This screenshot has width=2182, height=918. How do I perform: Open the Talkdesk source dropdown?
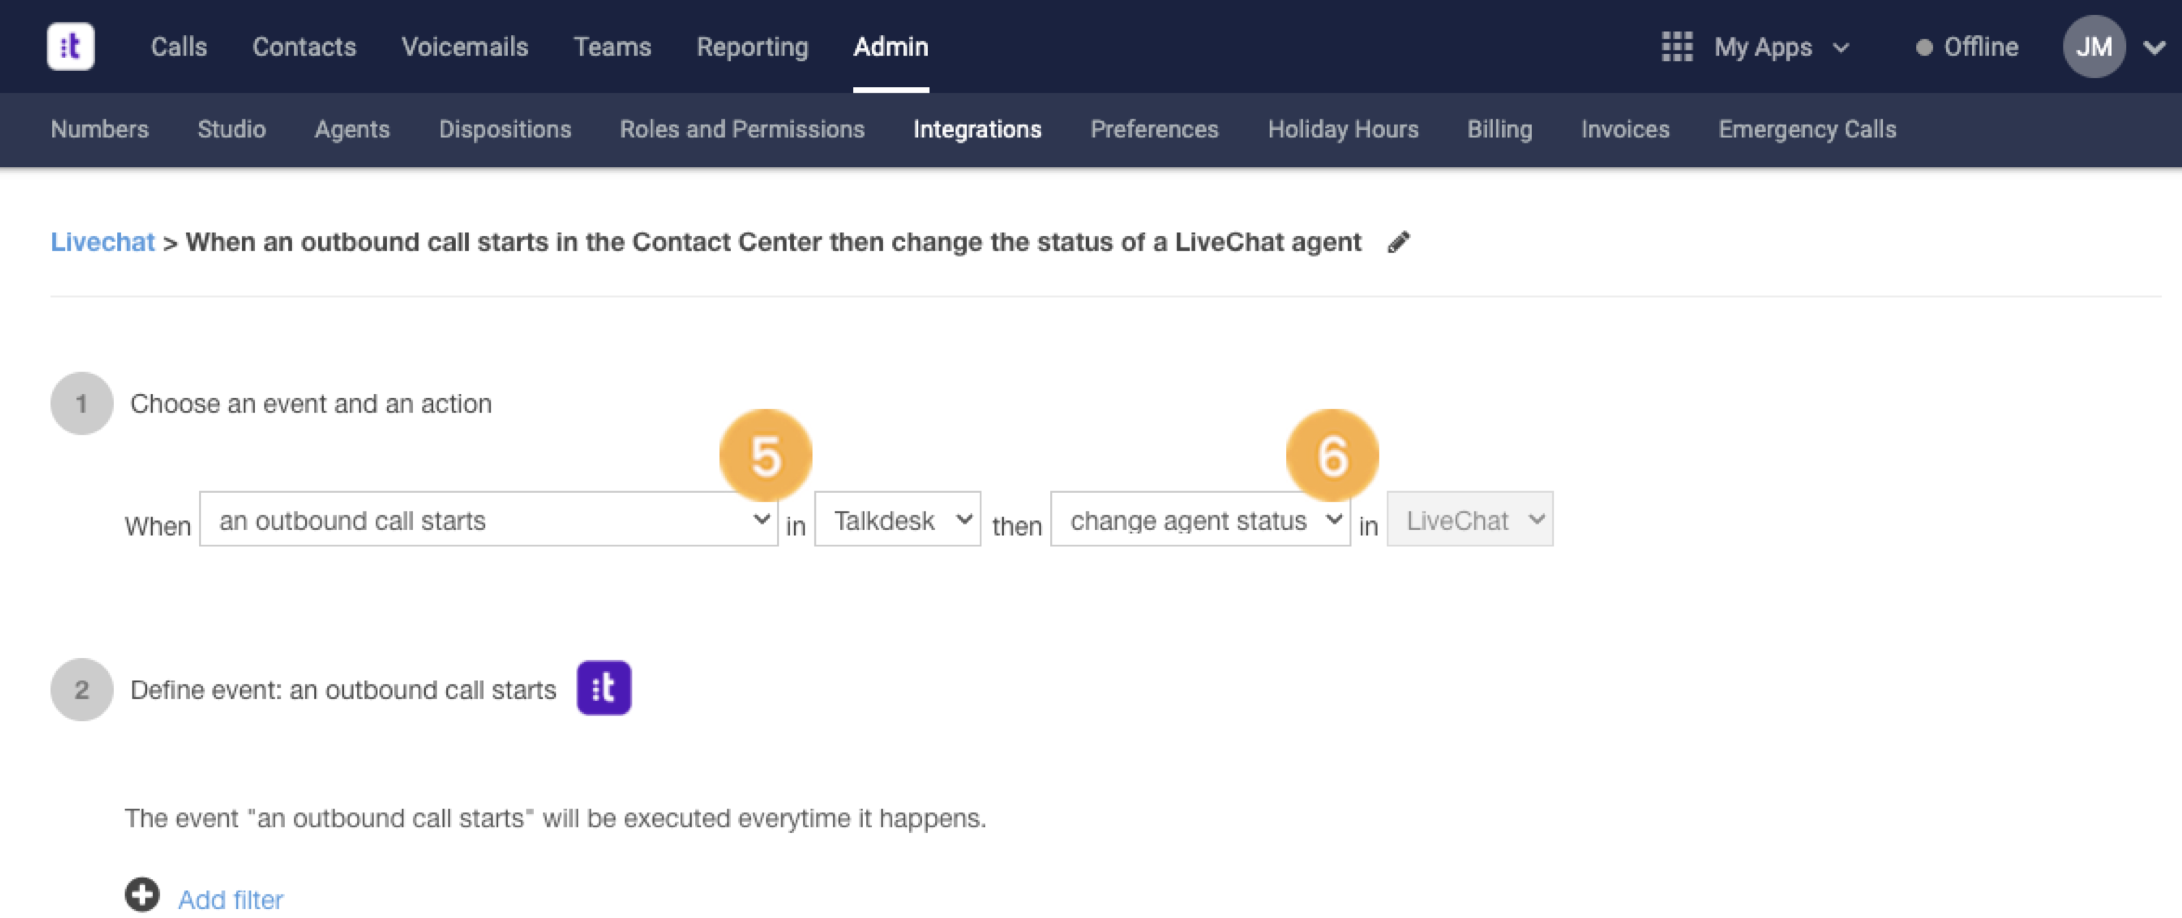click(897, 519)
